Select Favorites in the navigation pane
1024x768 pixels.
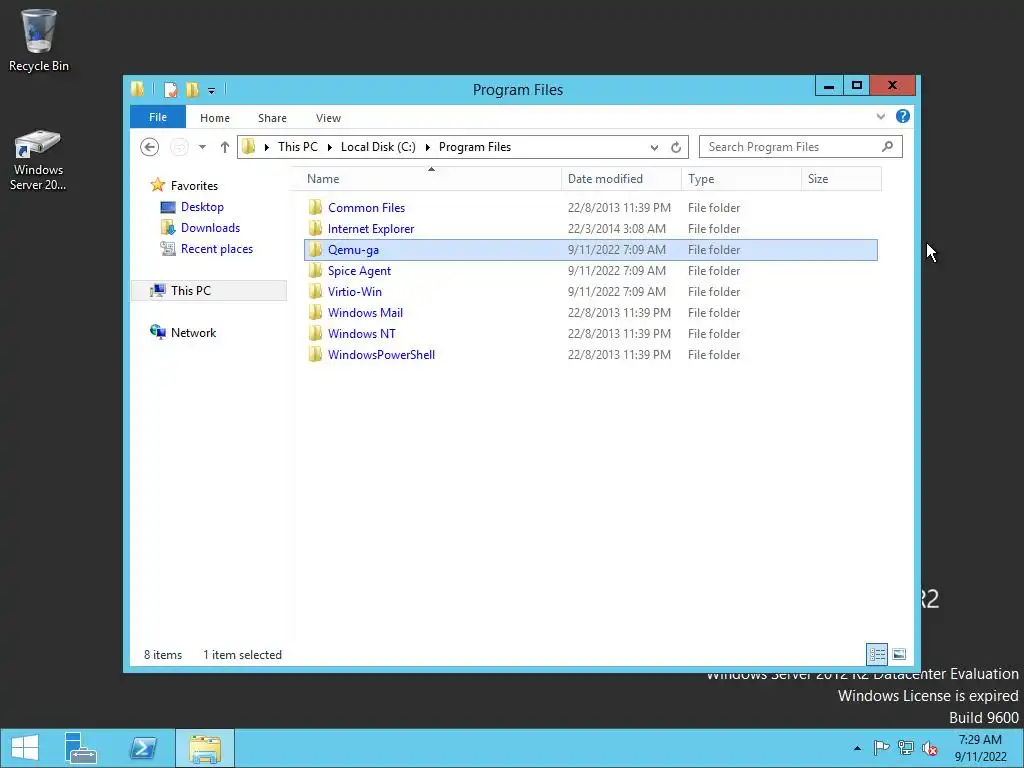(x=194, y=186)
